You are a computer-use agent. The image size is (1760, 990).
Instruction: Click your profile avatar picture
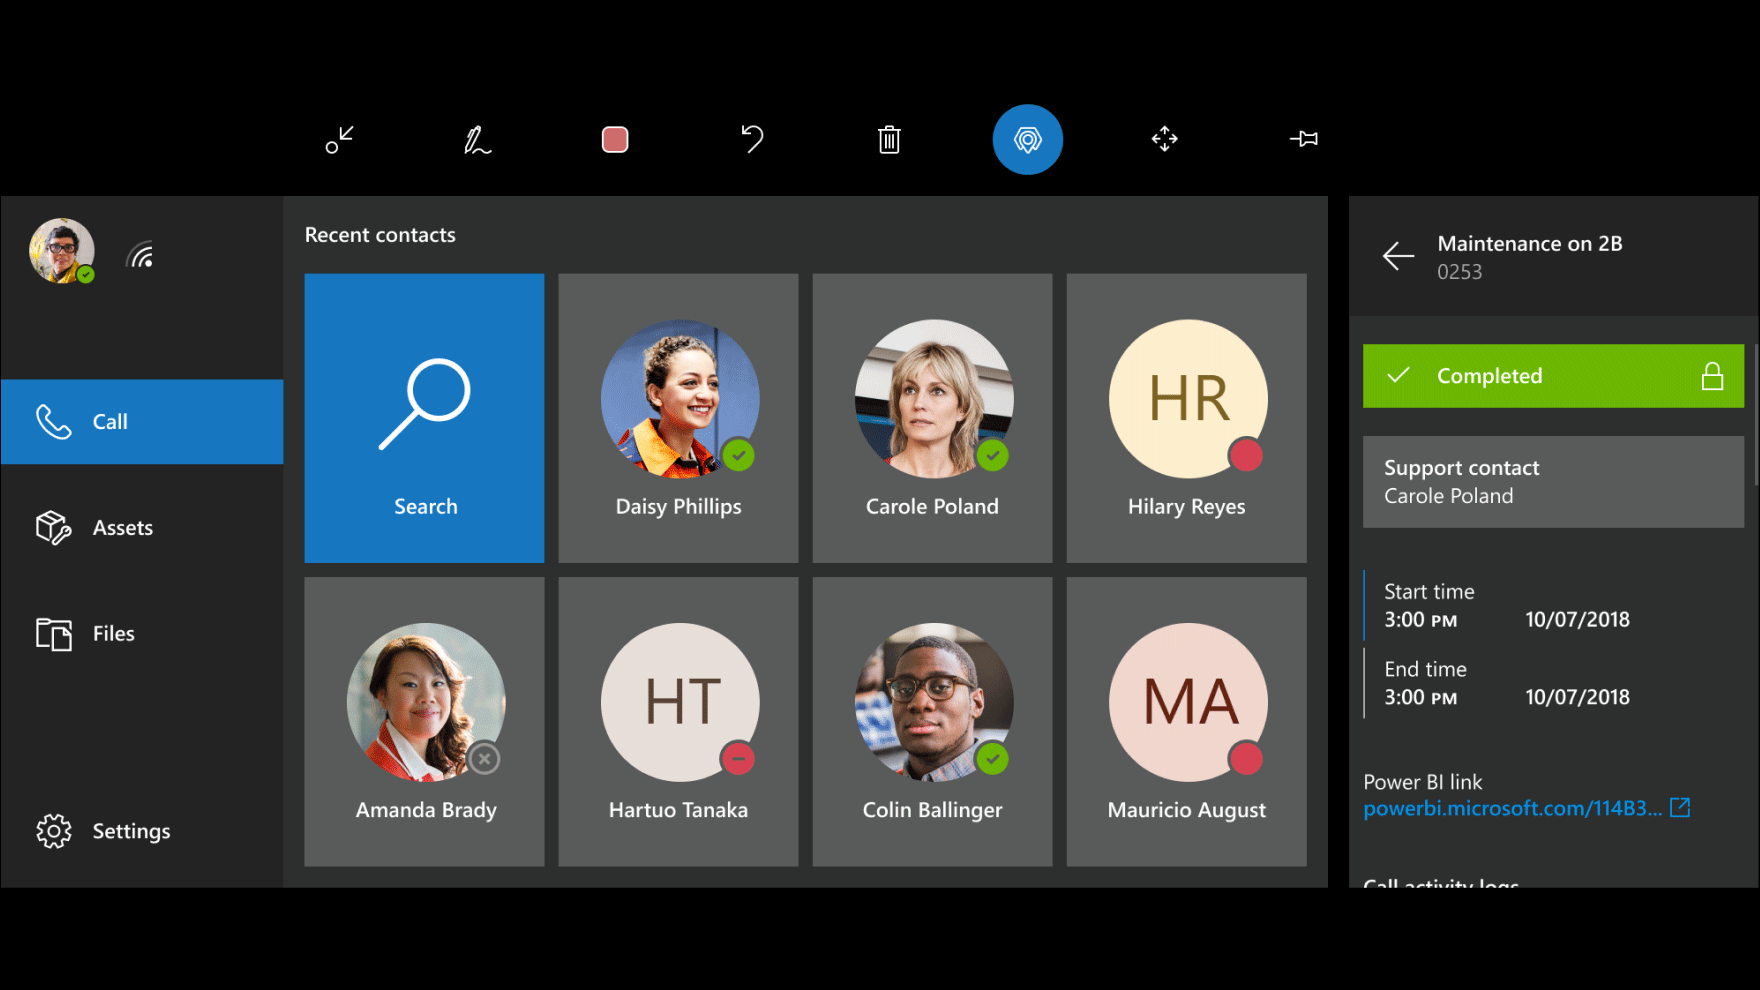62,251
